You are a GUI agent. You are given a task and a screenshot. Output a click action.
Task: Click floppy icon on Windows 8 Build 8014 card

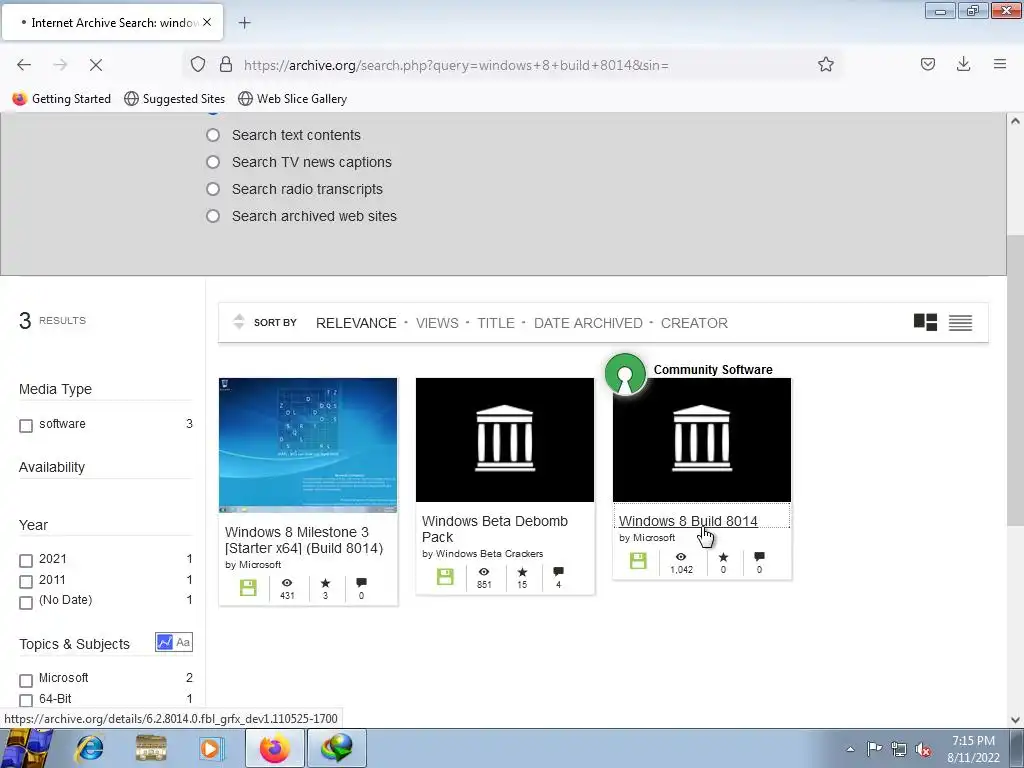(x=638, y=560)
